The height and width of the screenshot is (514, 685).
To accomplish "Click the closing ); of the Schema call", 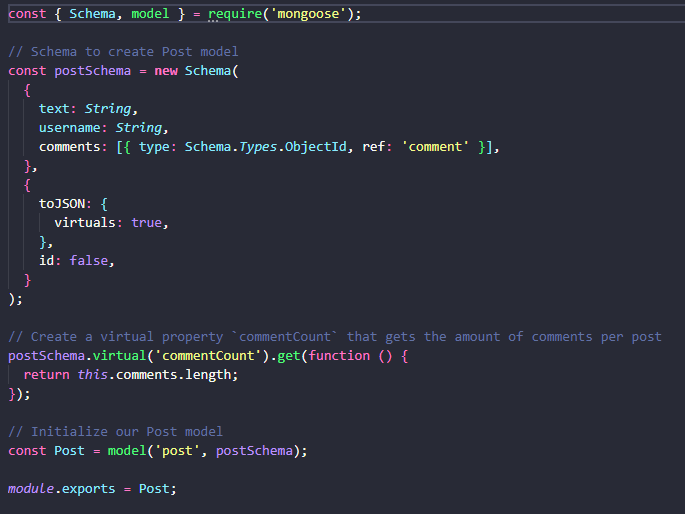I will (15, 299).
